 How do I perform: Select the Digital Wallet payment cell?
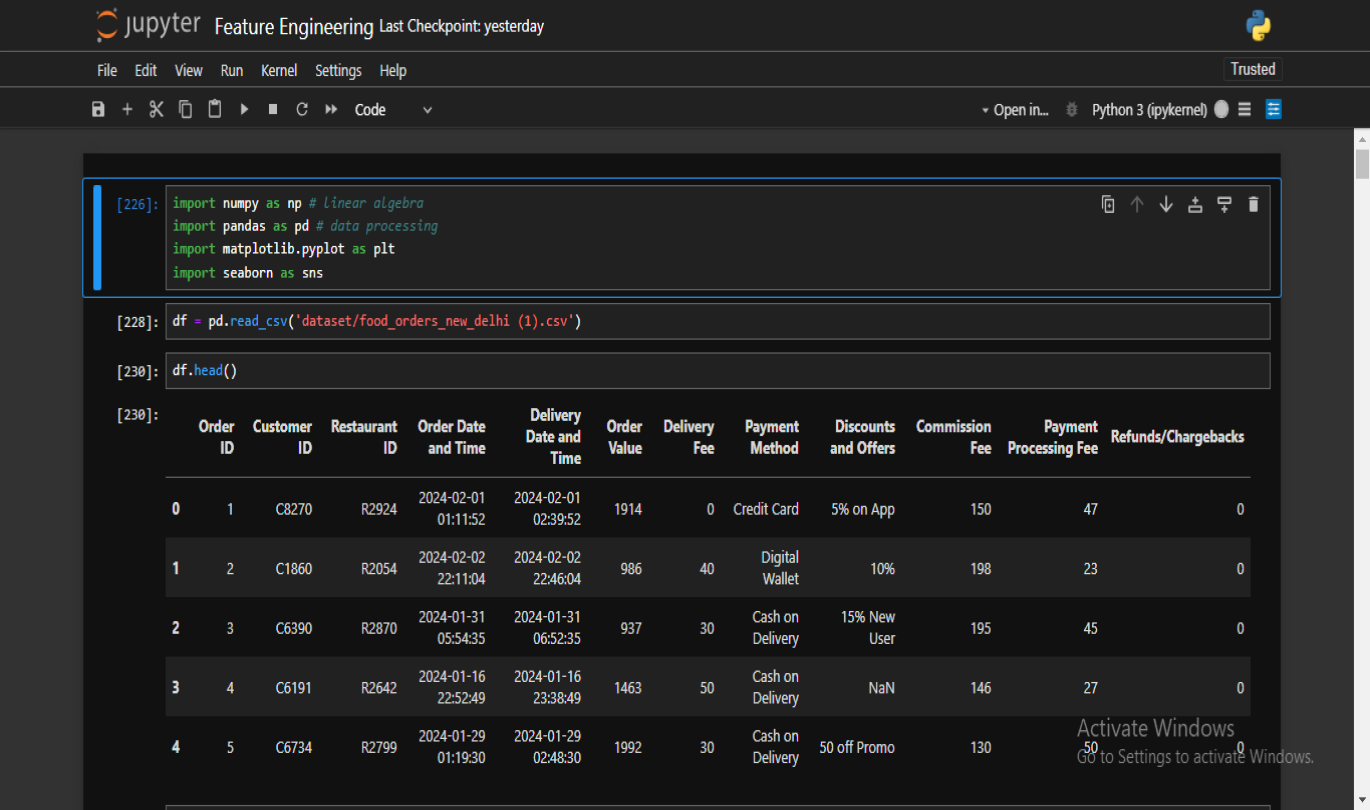point(780,568)
